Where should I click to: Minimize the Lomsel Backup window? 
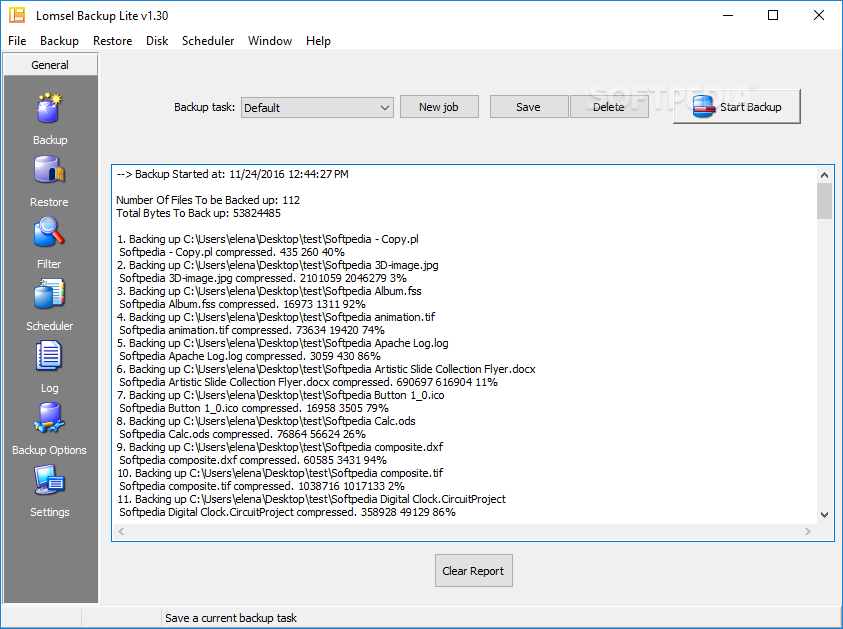(728, 15)
